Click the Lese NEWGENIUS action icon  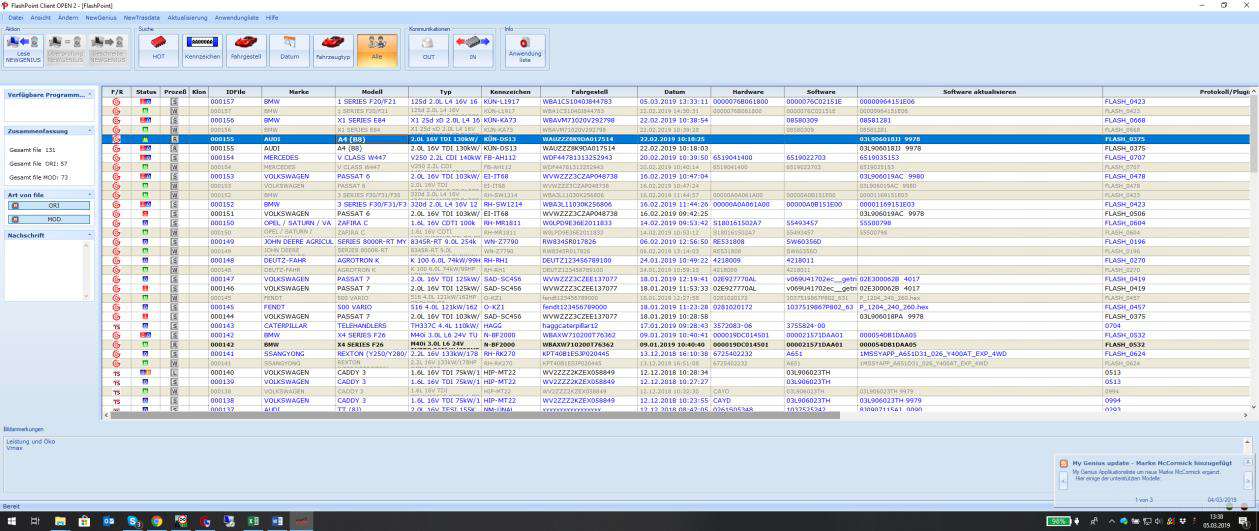[23, 50]
